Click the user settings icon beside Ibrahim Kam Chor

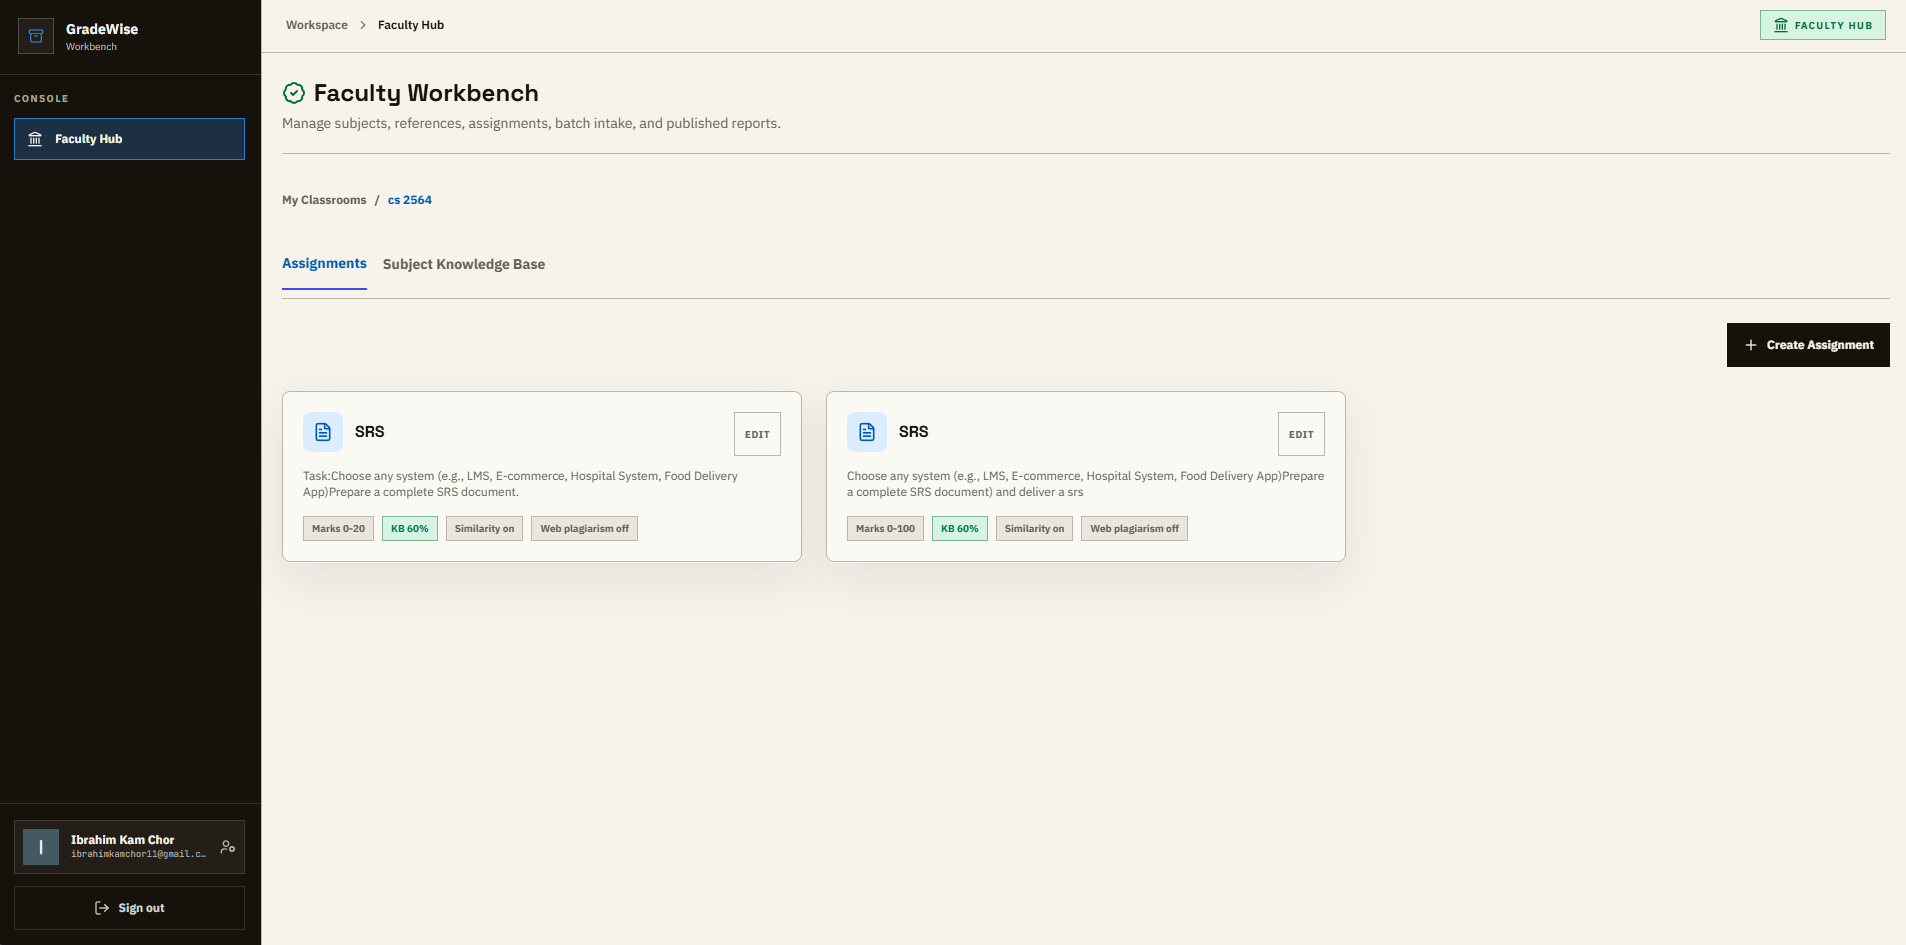coord(228,847)
